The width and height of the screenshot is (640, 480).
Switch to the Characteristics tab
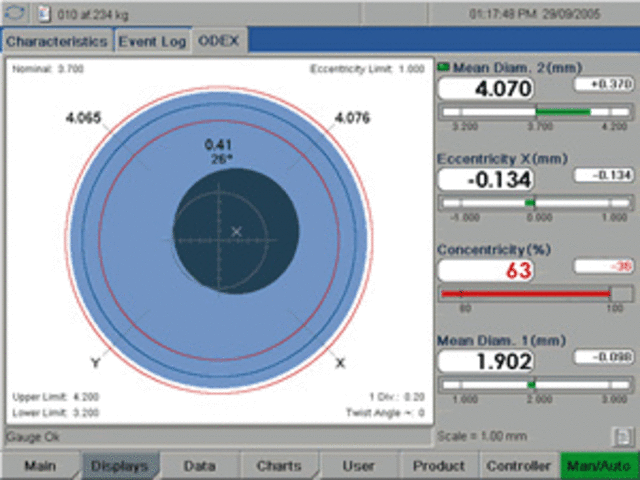[57, 42]
